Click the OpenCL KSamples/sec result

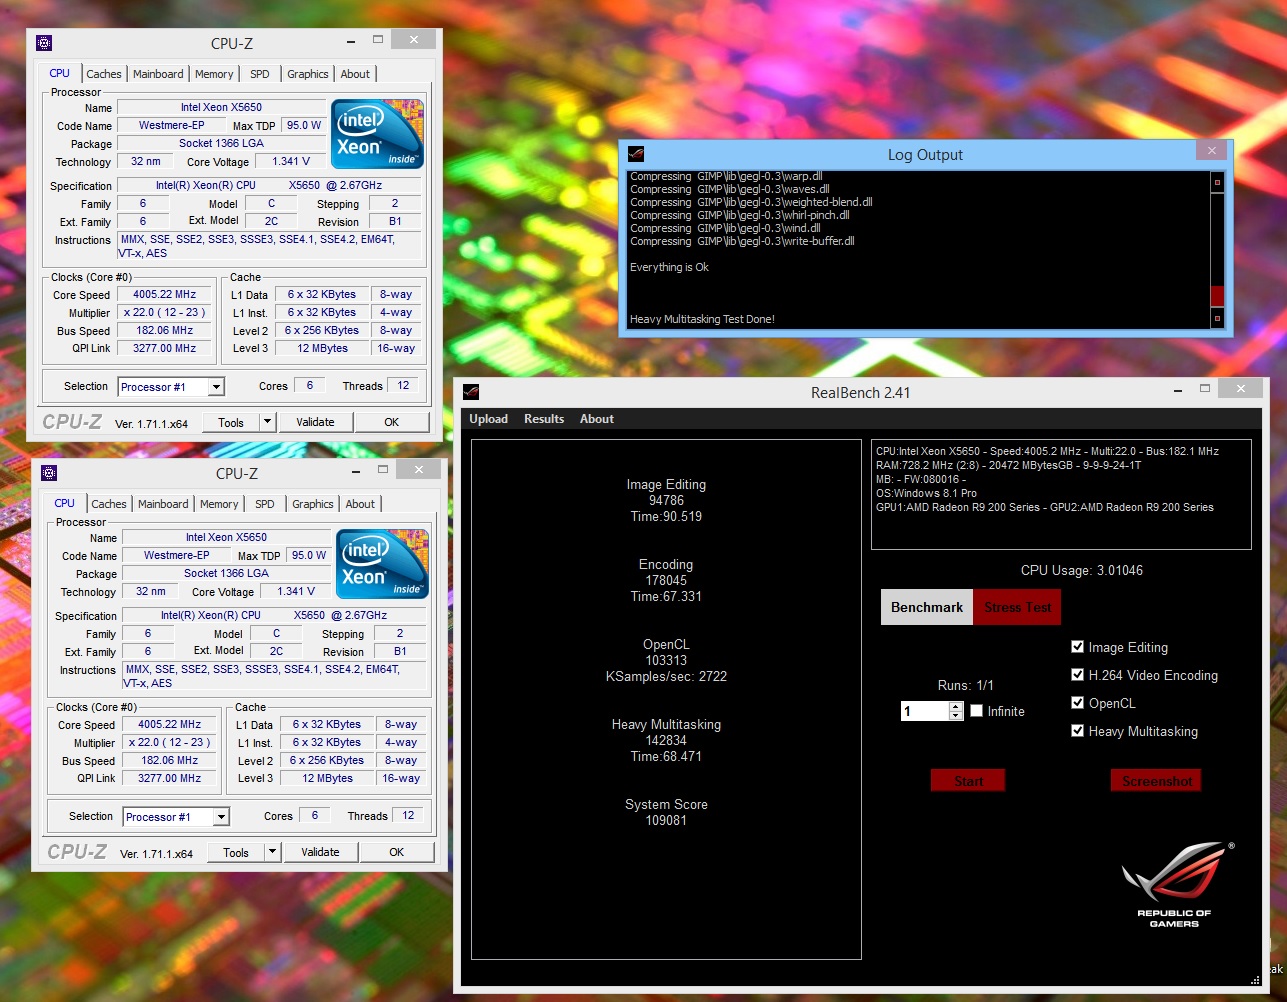pos(666,677)
